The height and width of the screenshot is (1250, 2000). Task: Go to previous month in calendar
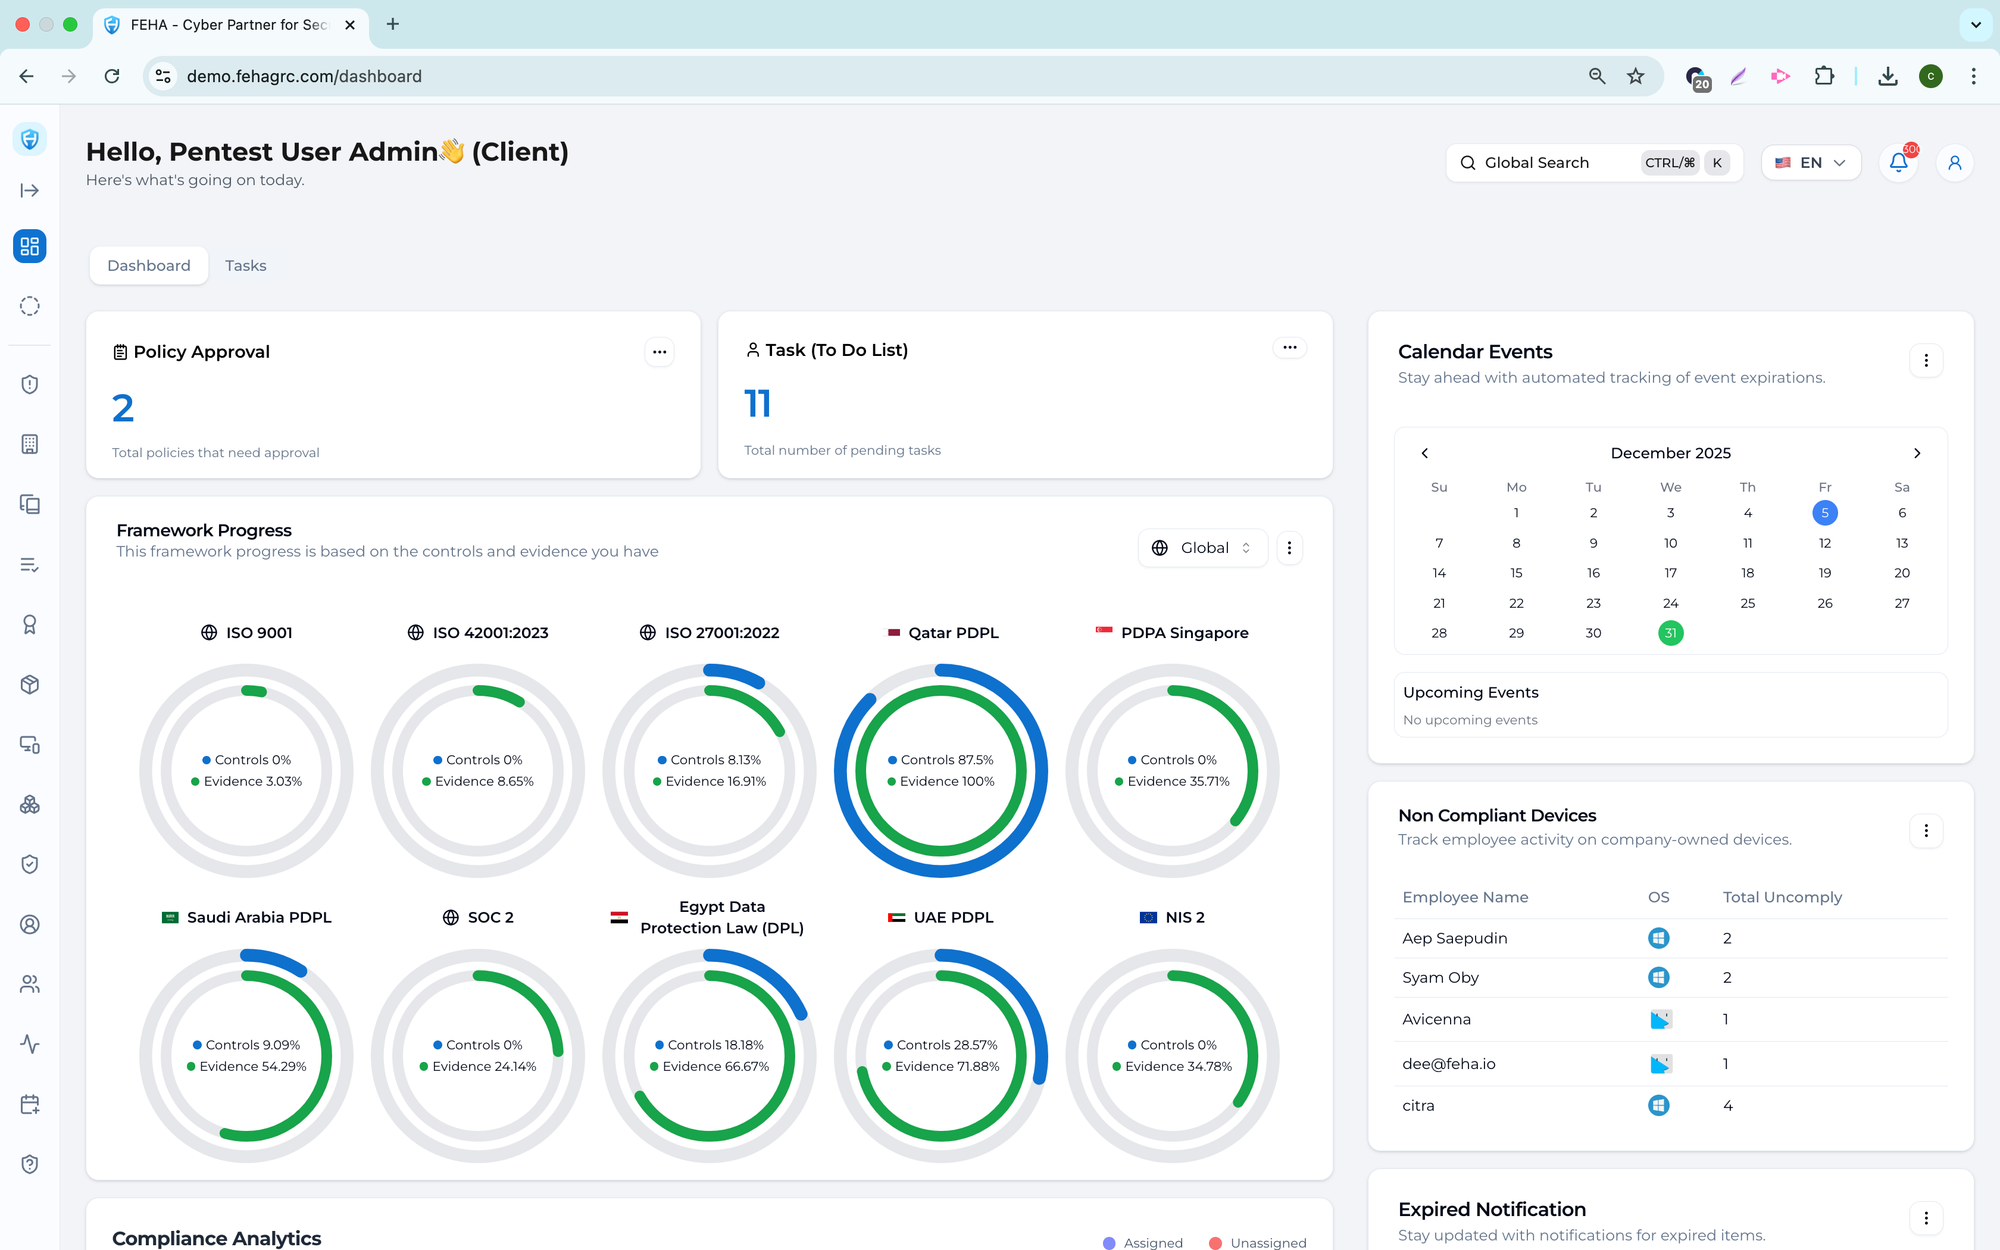coord(1425,453)
